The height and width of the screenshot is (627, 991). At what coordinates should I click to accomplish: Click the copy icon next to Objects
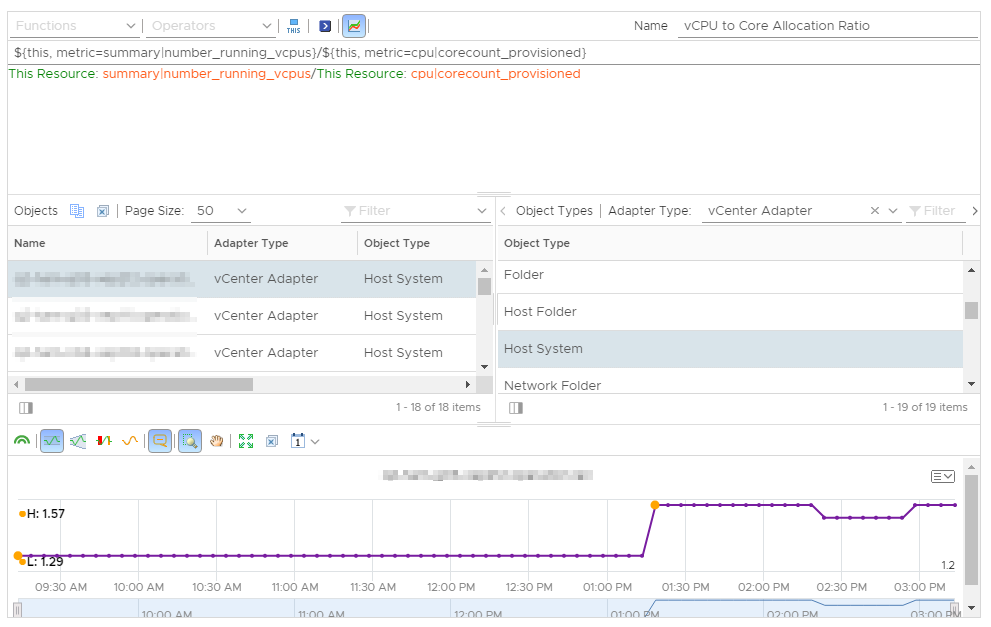coord(77,211)
